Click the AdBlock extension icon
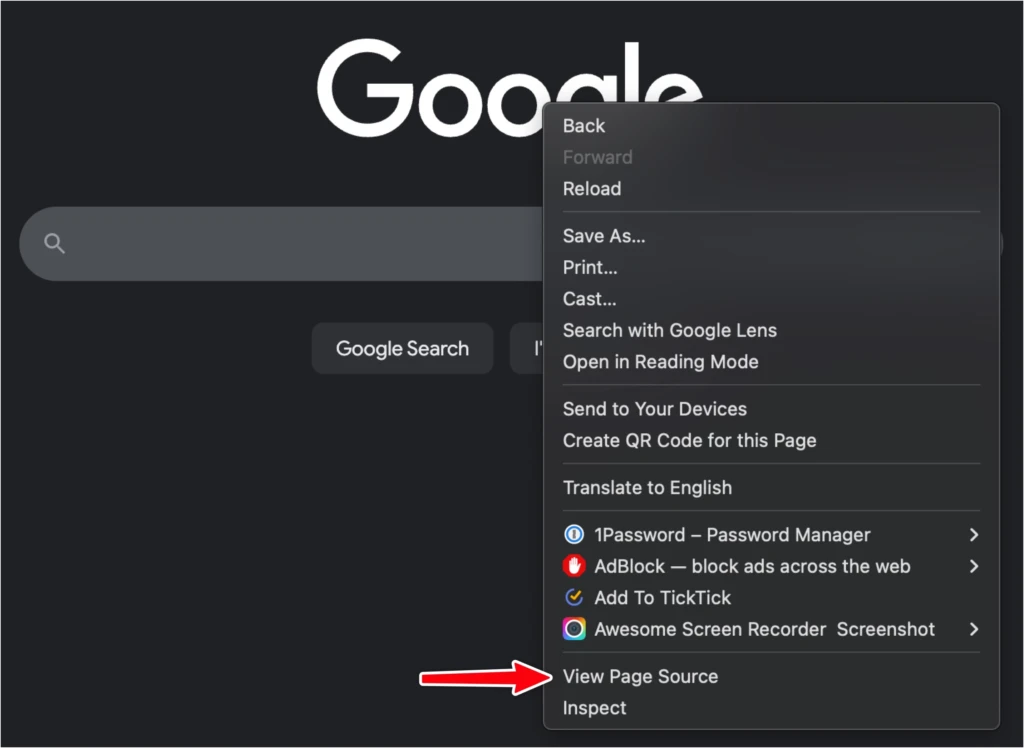The width and height of the screenshot is (1024, 748). (x=573, y=566)
